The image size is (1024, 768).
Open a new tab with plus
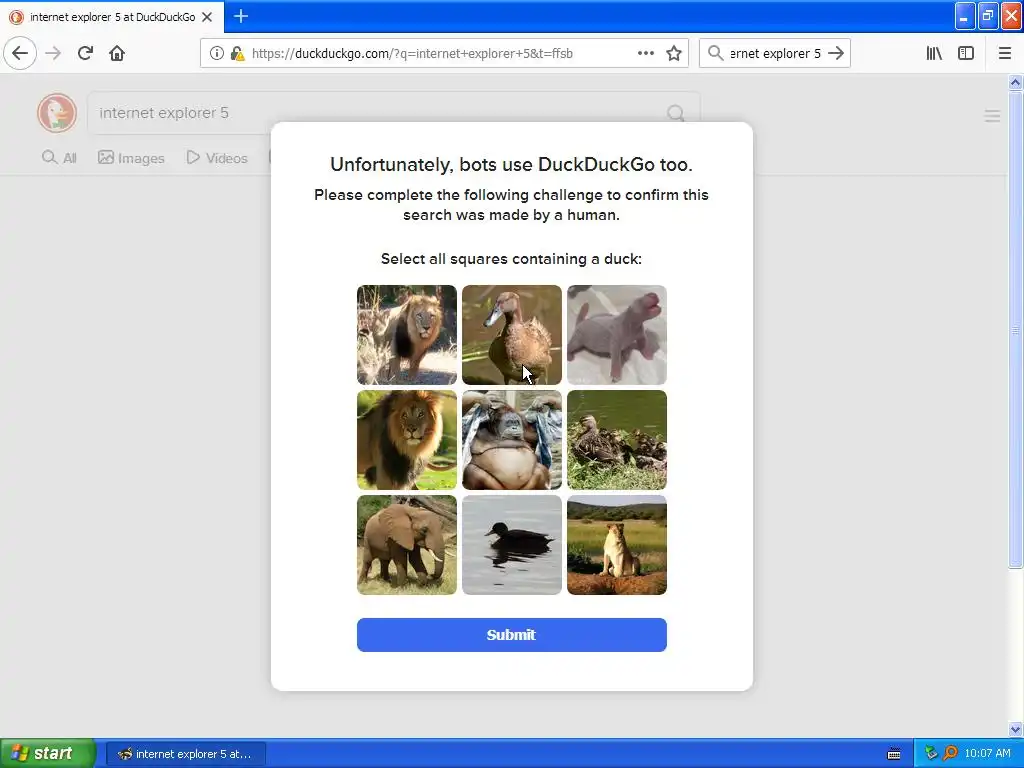240,16
